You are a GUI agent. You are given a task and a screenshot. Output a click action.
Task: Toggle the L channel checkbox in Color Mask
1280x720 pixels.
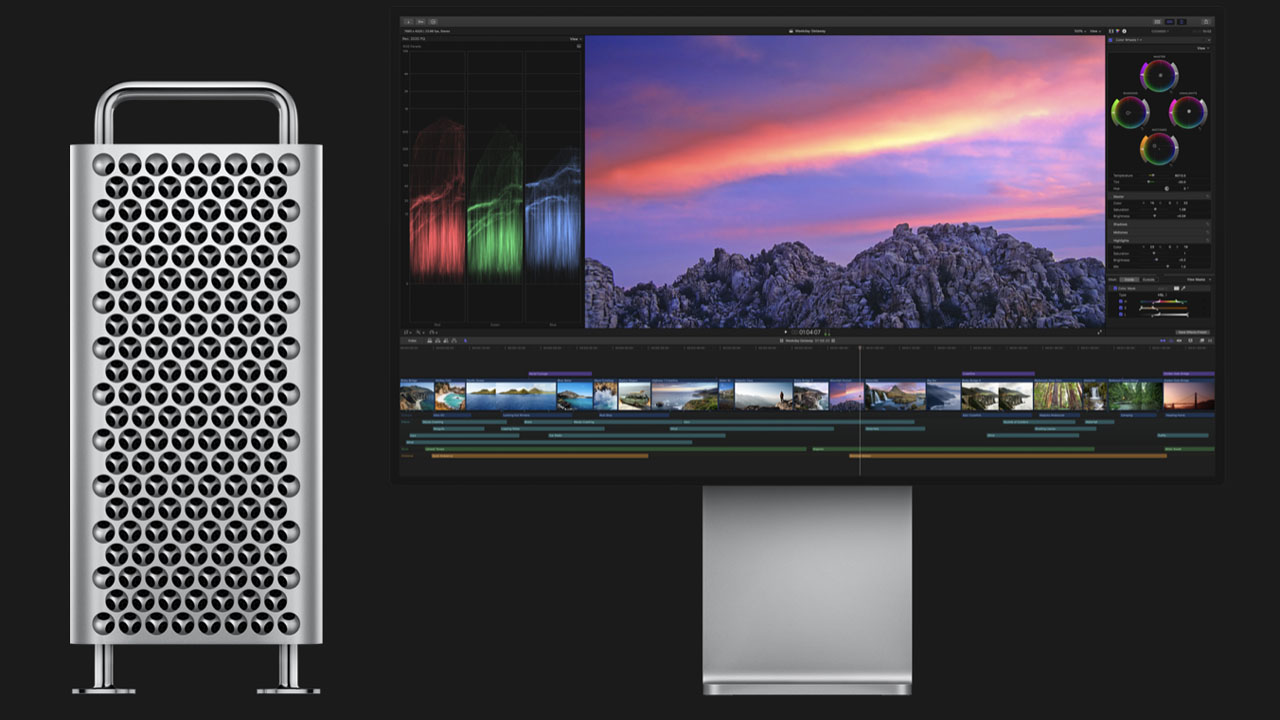(x=1121, y=314)
